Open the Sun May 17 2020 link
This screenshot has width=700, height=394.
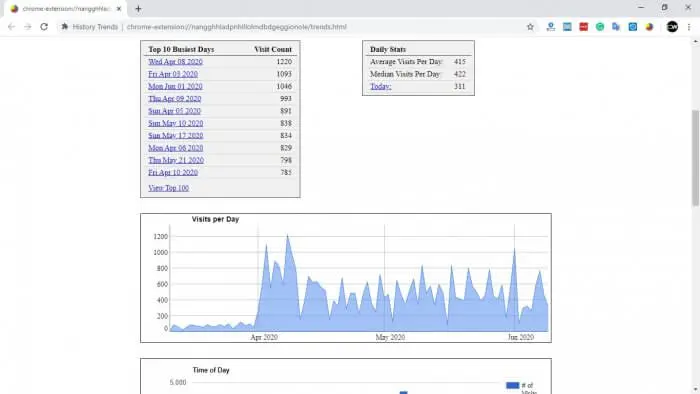tap(175, 135)
